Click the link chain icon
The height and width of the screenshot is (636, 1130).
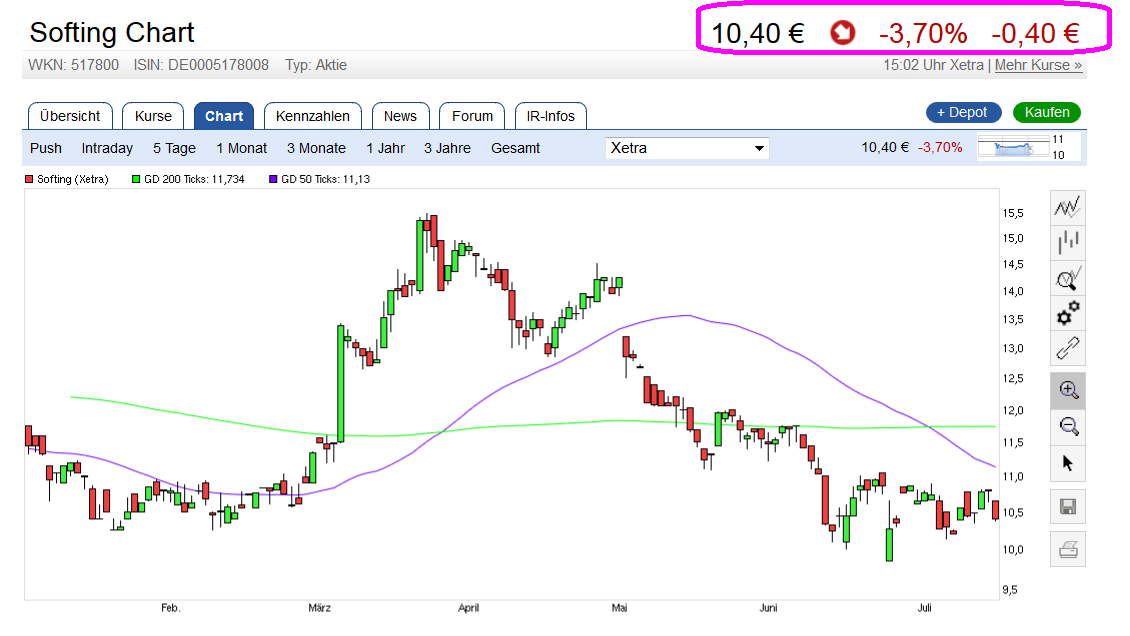[1067, 349]
